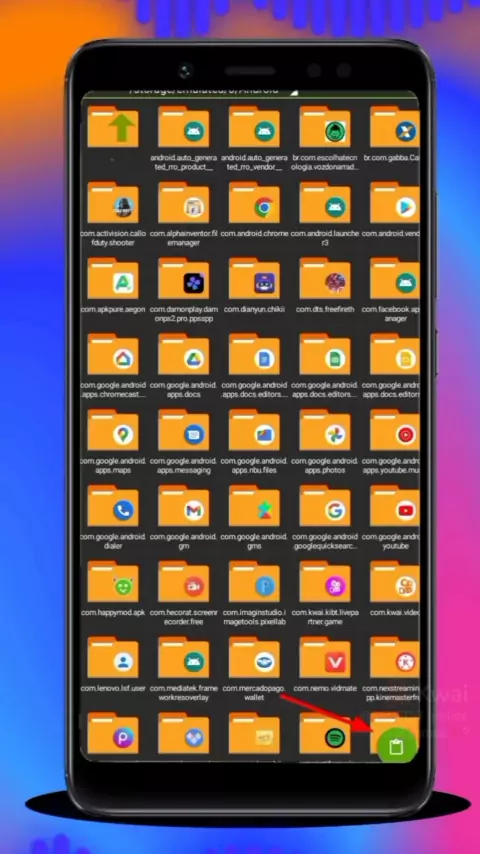Viewport: 480px width, 854px height.
Task: Open com.damonplay.damonps2.pro.ppsspp folder
Action: click(x=184, y=278)
